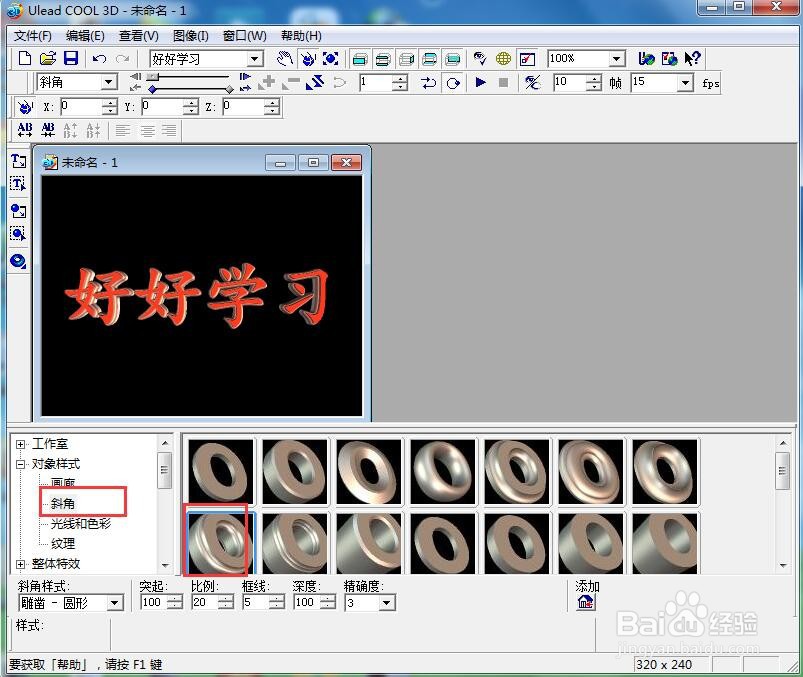Select the Resize Object tool
Viewport: 803px width, 677px height.
330,59
